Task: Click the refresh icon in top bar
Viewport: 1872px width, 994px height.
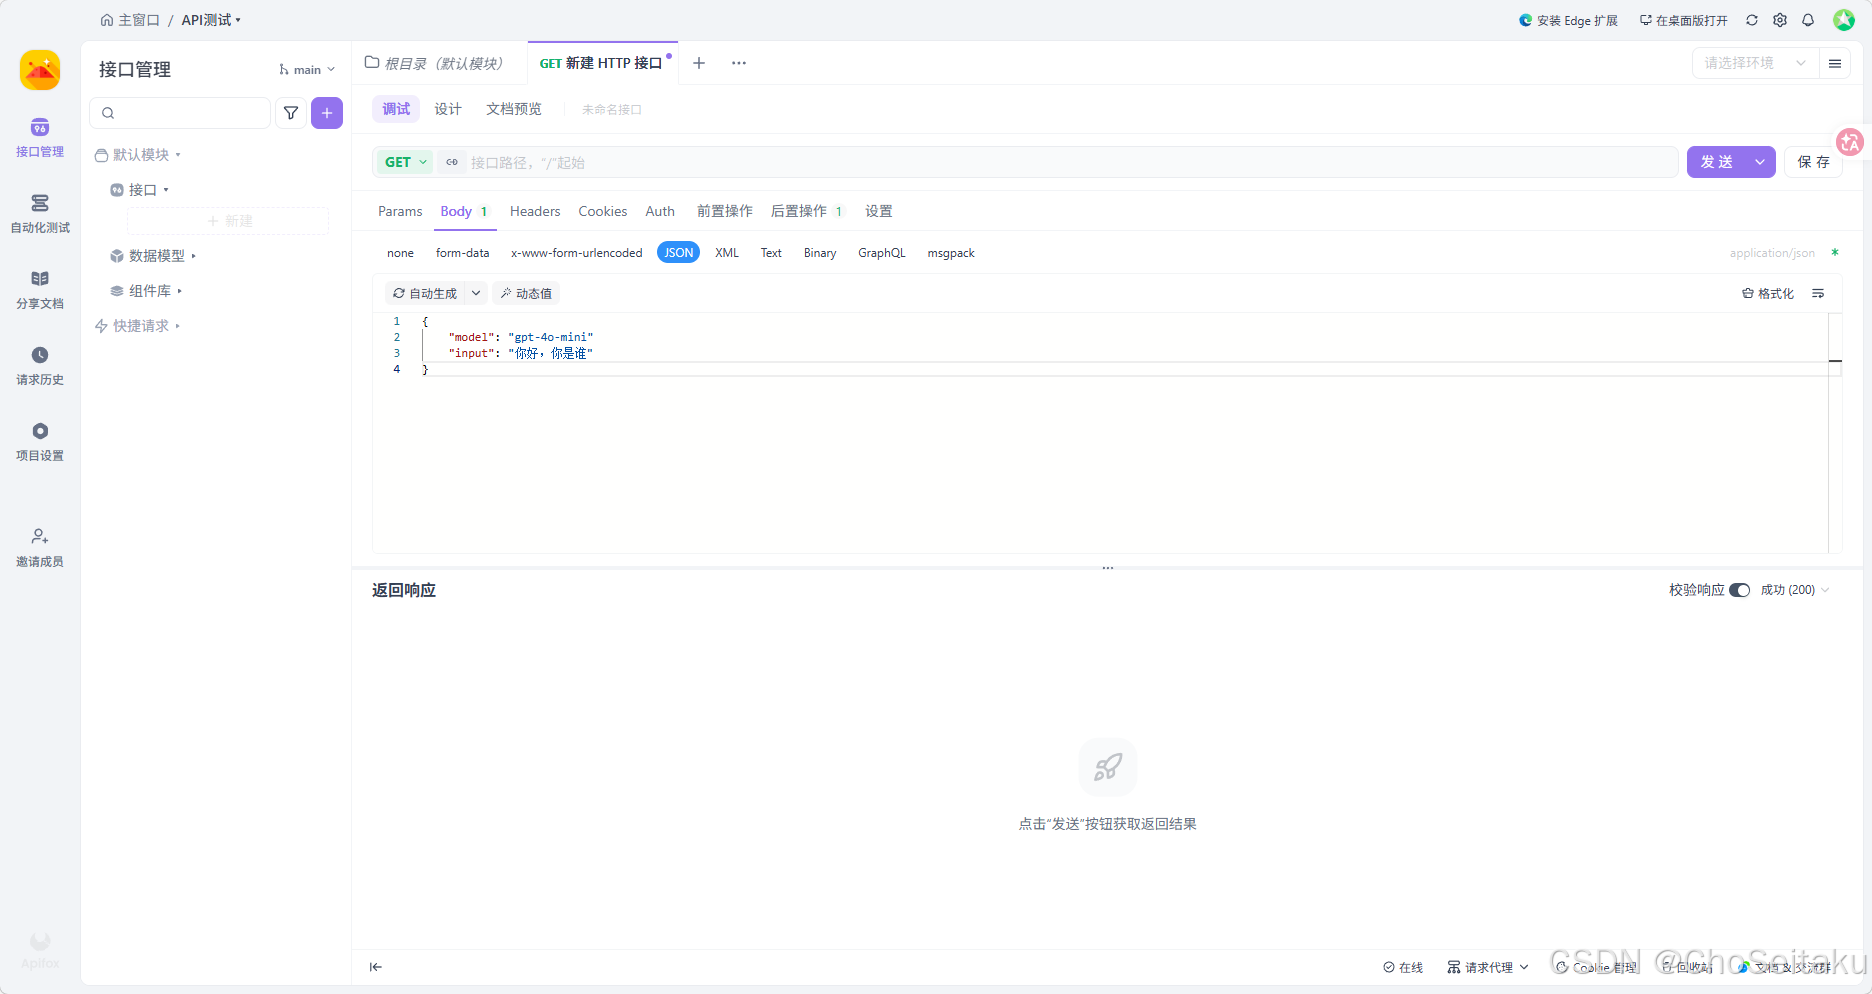Action: [x=1752, y=20]
